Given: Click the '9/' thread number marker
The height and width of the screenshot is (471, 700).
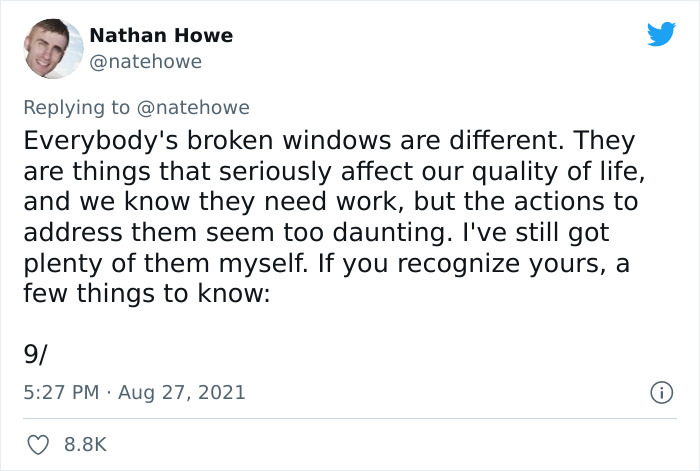Looking at the screenshot, I should click(x=35, y=355).
